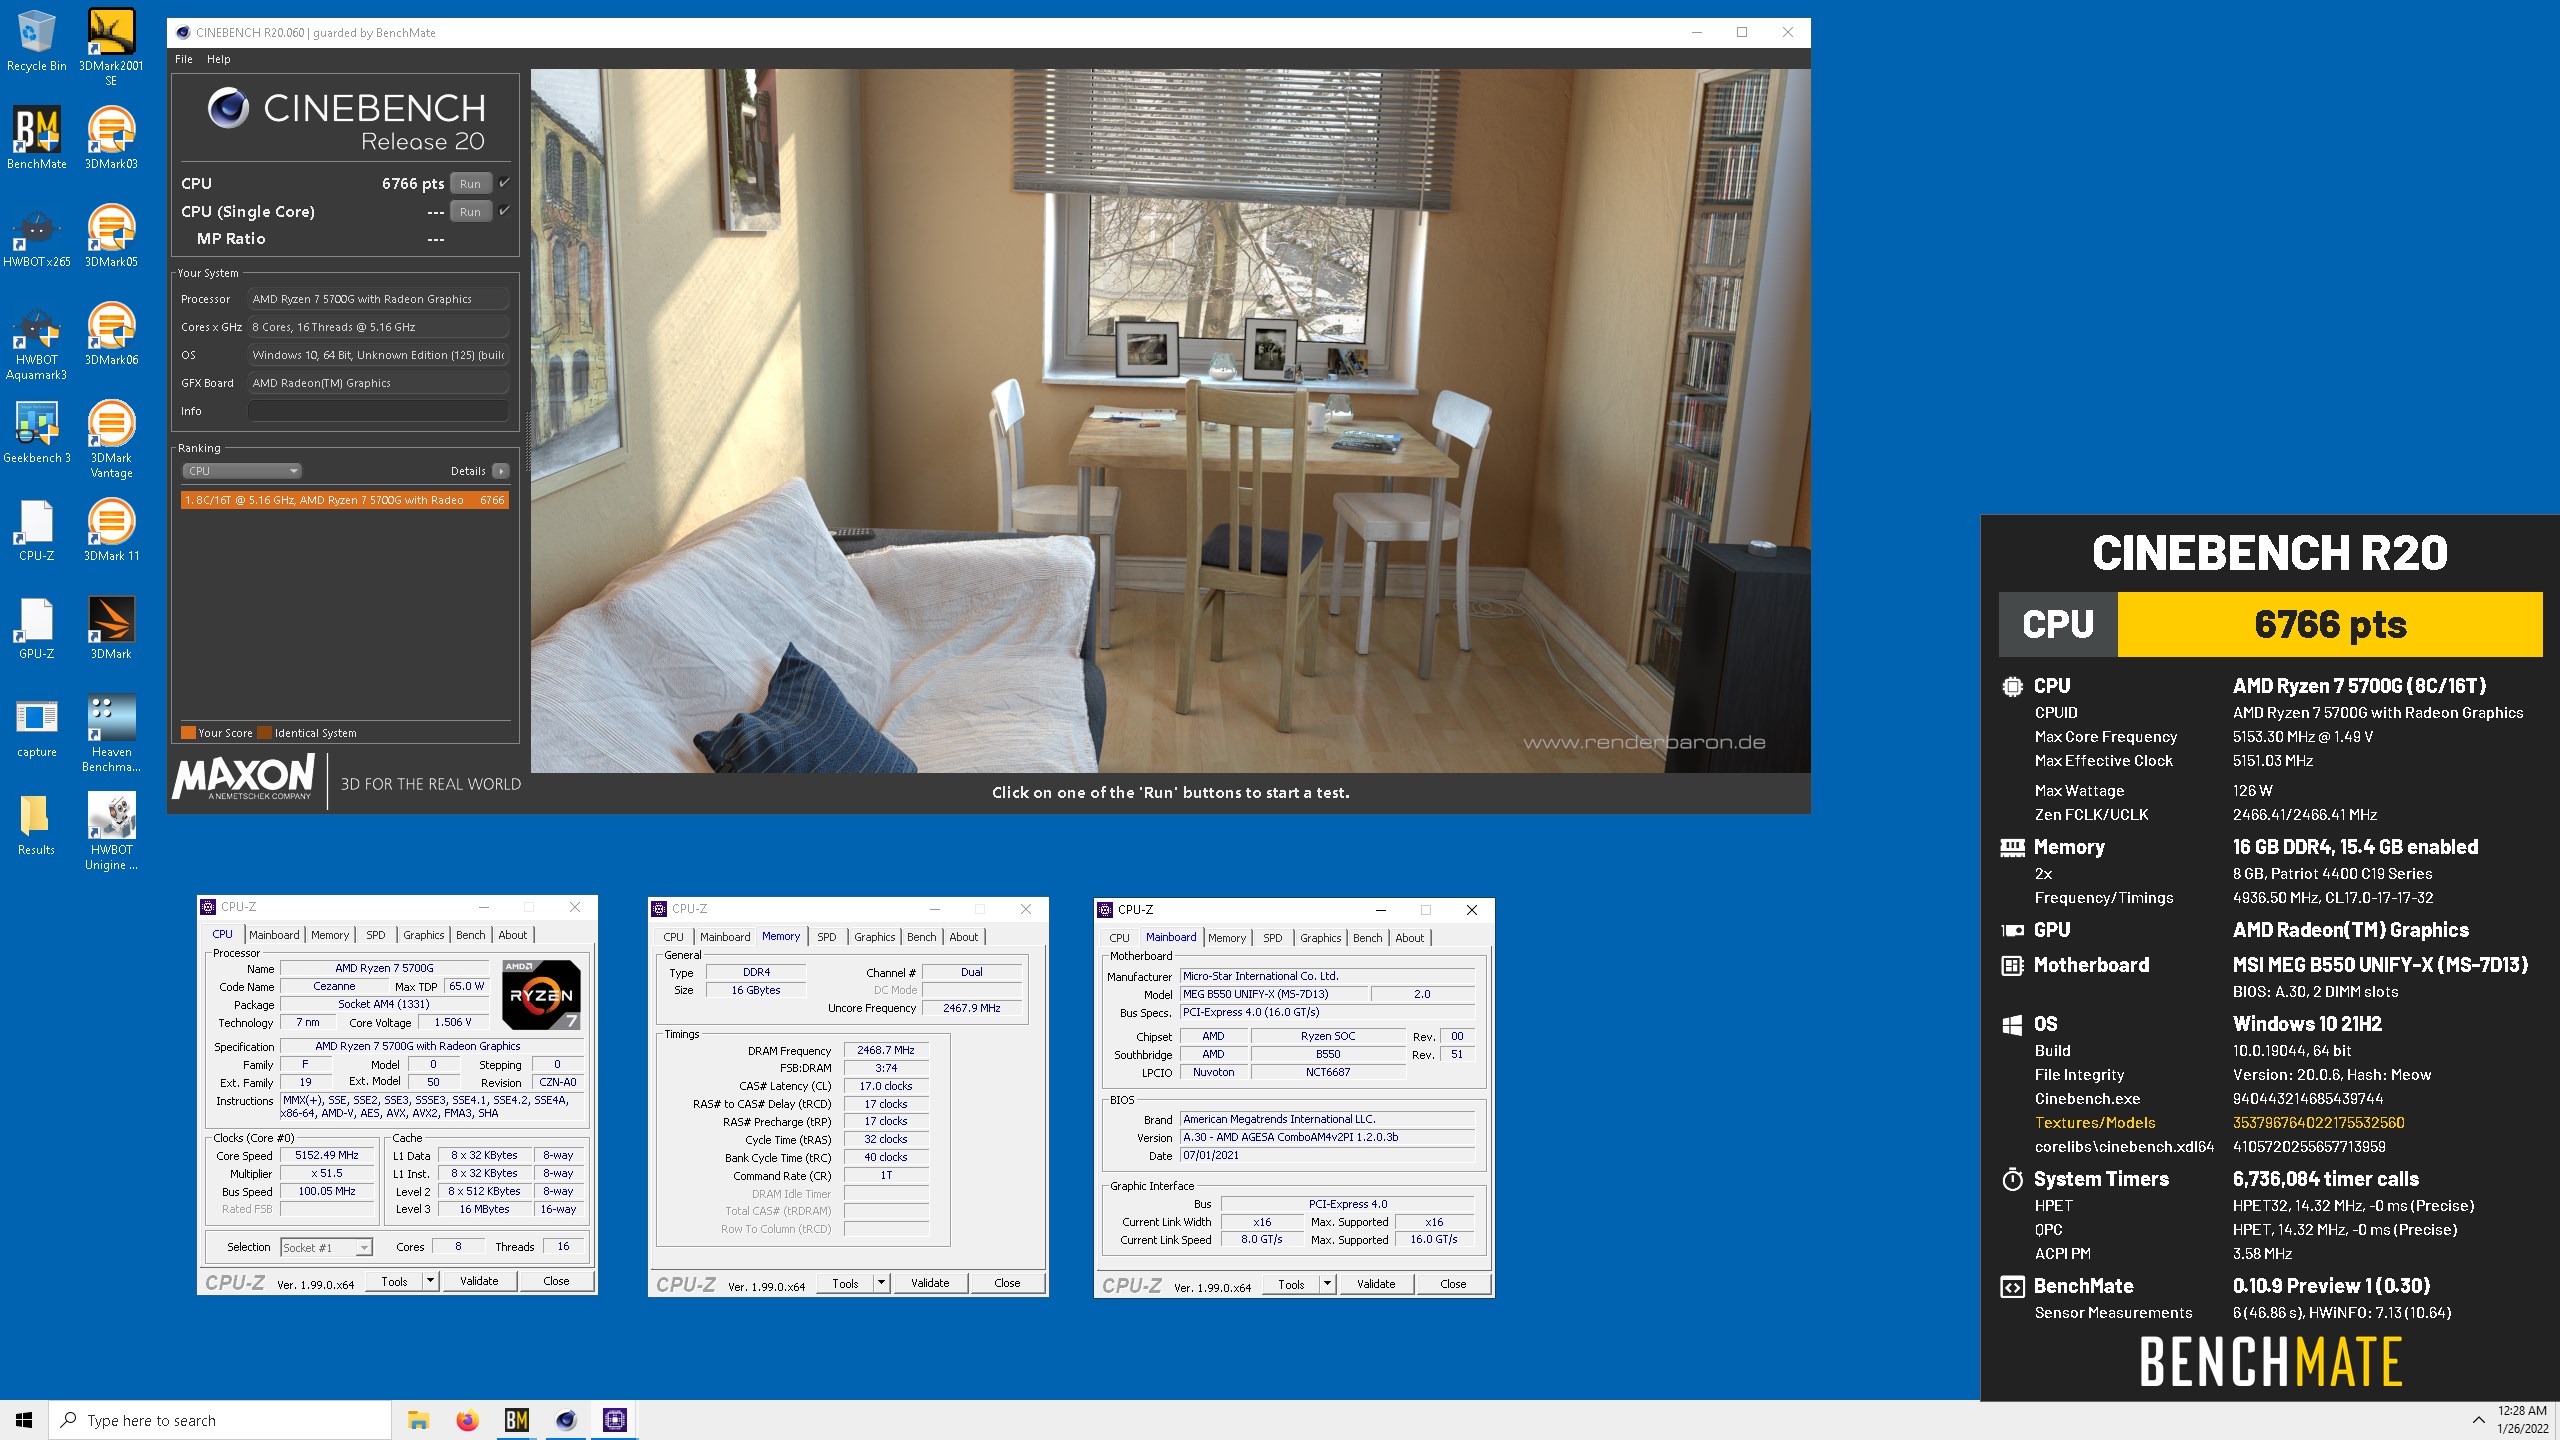The height and width of the screenshot is (1440, 2560).
Task: Launch the 3DMark05 desktop shortcut
Action: 111,236
